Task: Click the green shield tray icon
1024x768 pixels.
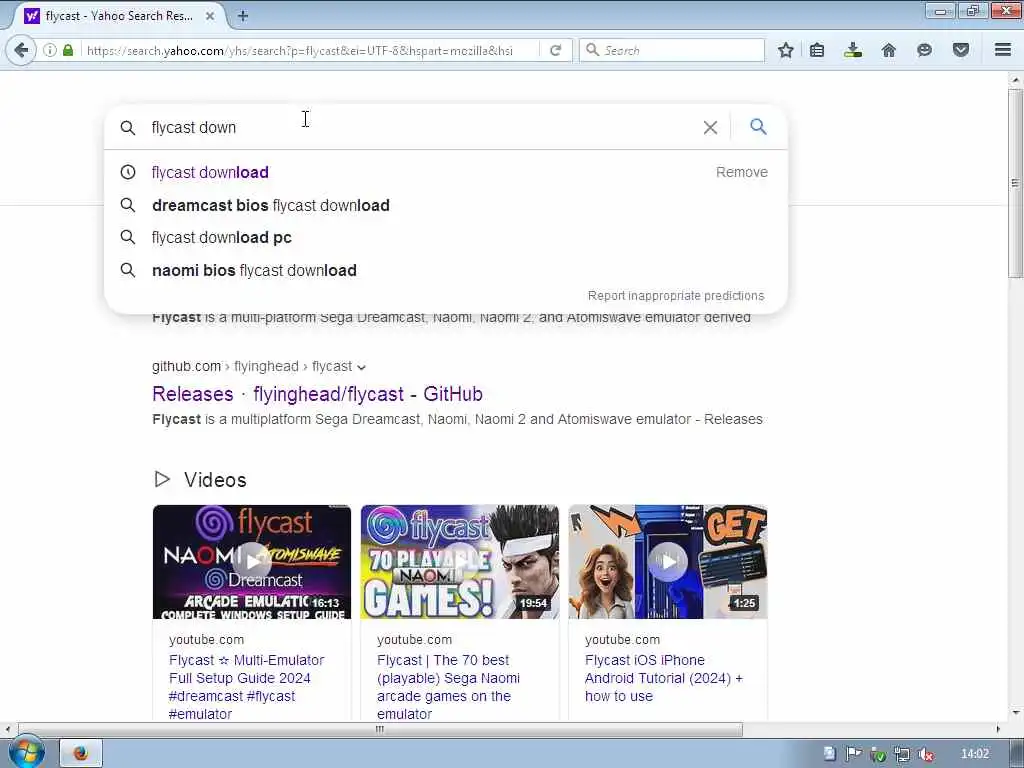Action: pyautogui.click(x=878, y=754)
